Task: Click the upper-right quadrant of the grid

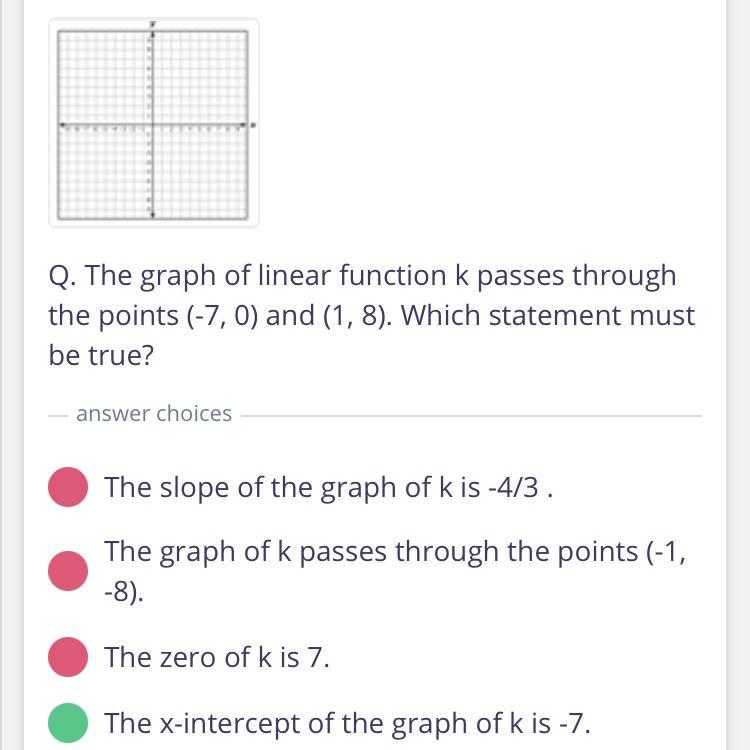Action: coord(200,78)
